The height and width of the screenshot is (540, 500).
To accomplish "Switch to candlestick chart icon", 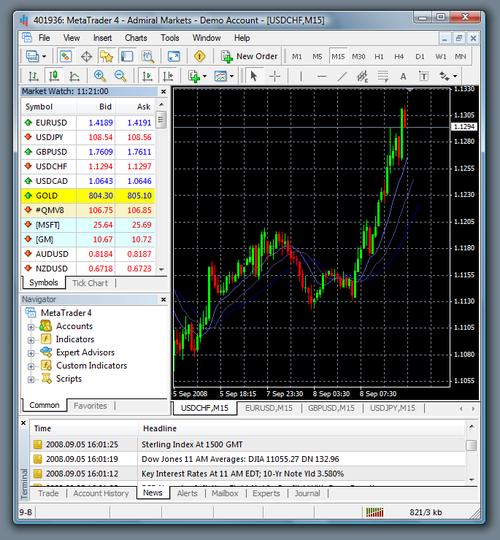I will [x=54, y=76].
